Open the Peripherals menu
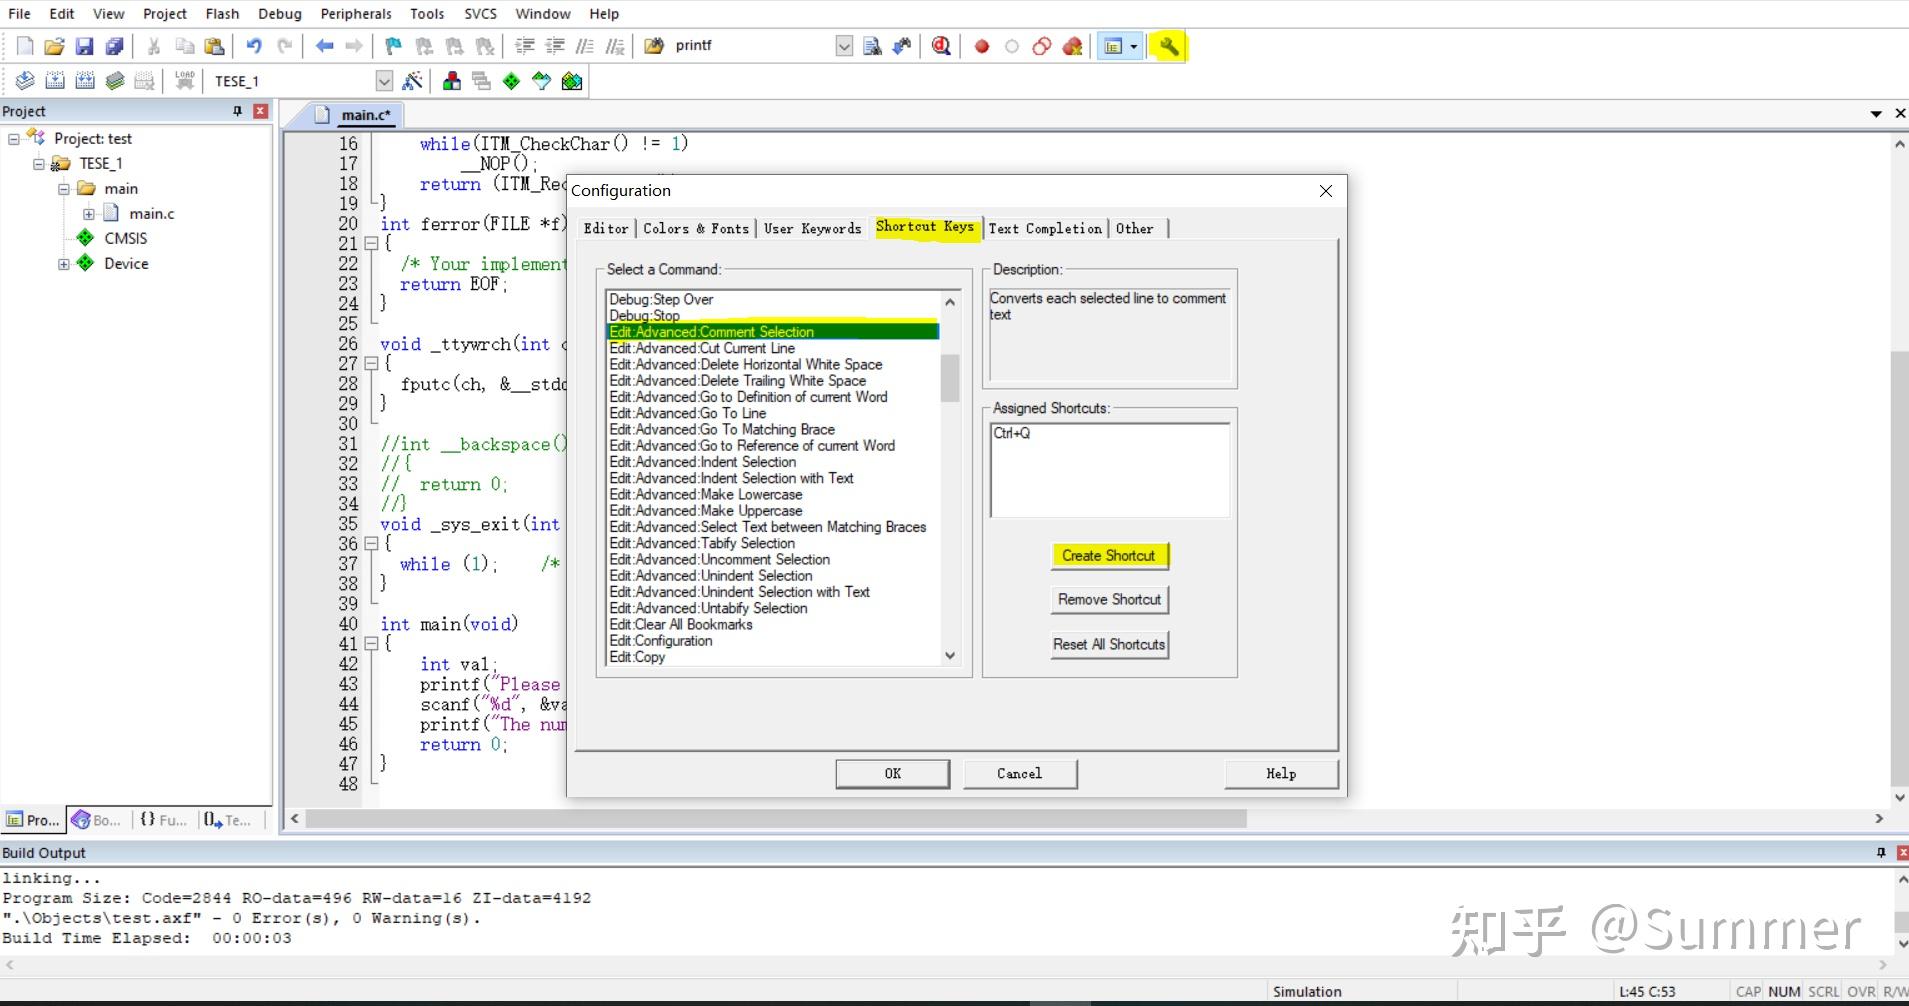Screen dimensions: 1909x1006 [356, 14]
